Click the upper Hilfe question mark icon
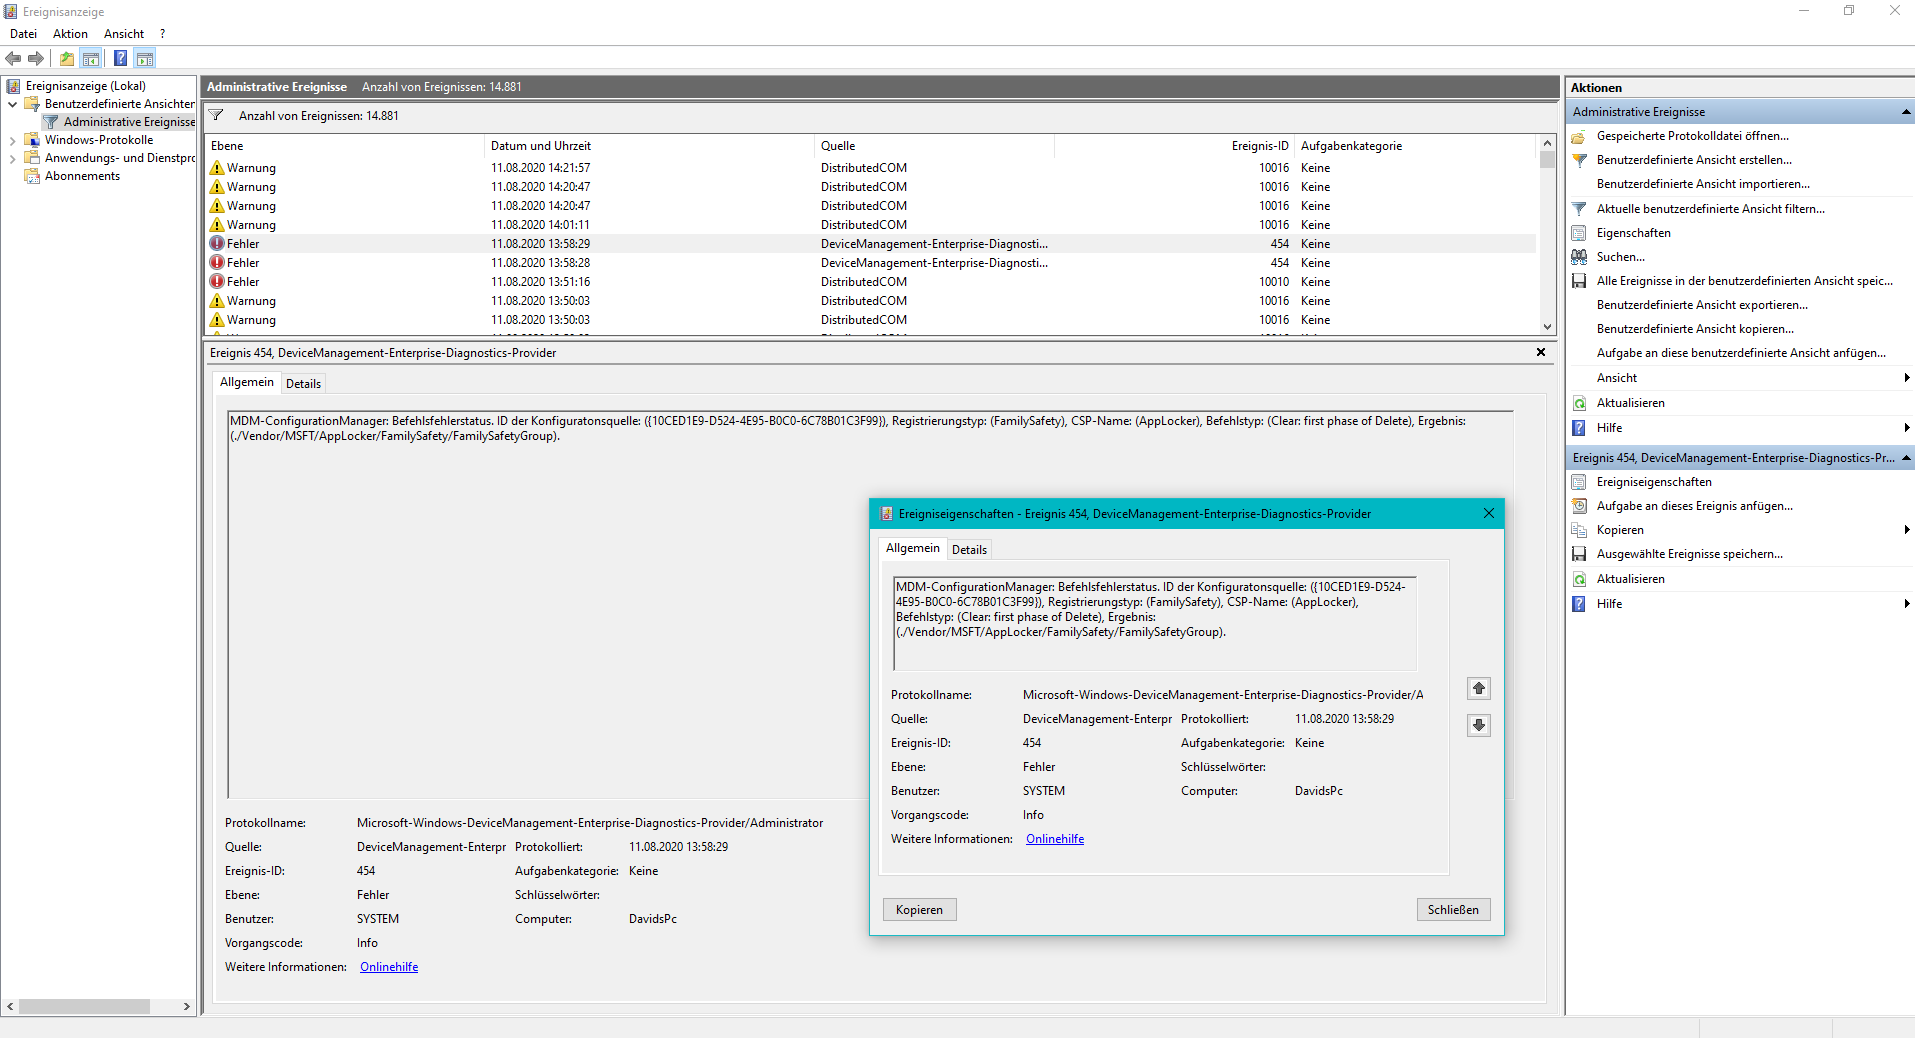 pyautogui.click(x=1579, y=428)
